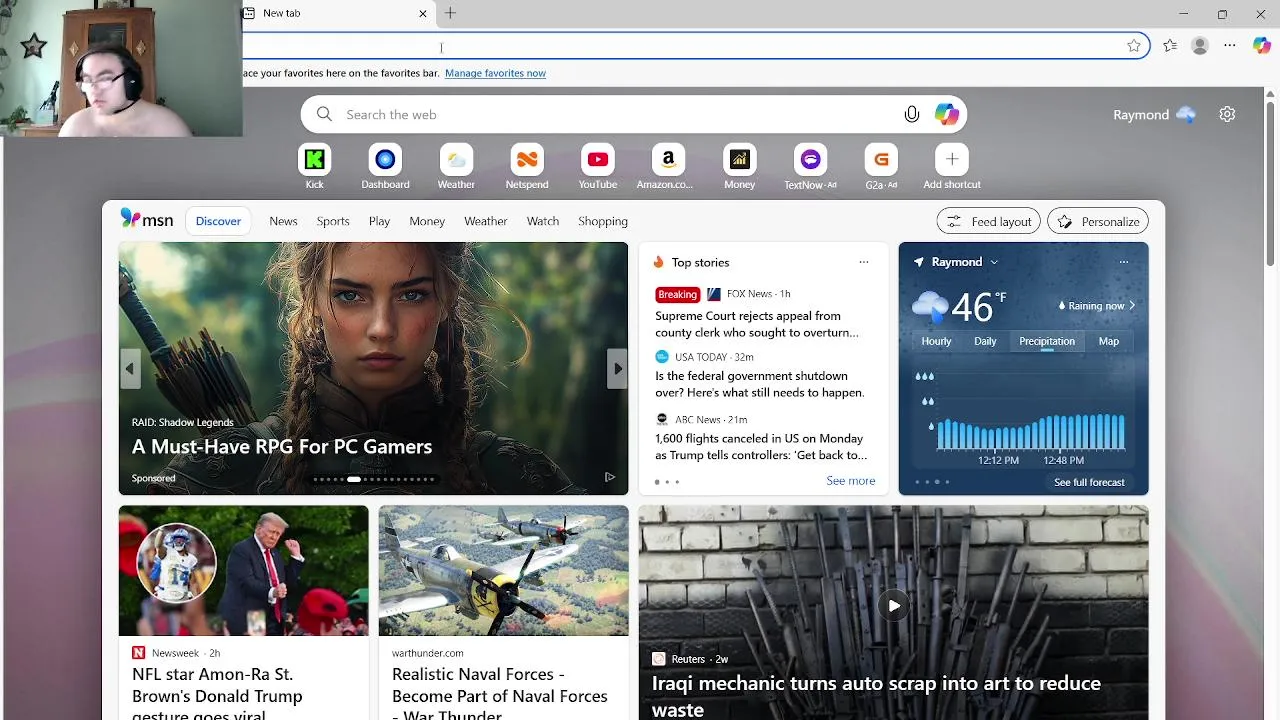Open the Money shortcut tile
This screenshot has width=1280, height=720.
coord(740,160)
